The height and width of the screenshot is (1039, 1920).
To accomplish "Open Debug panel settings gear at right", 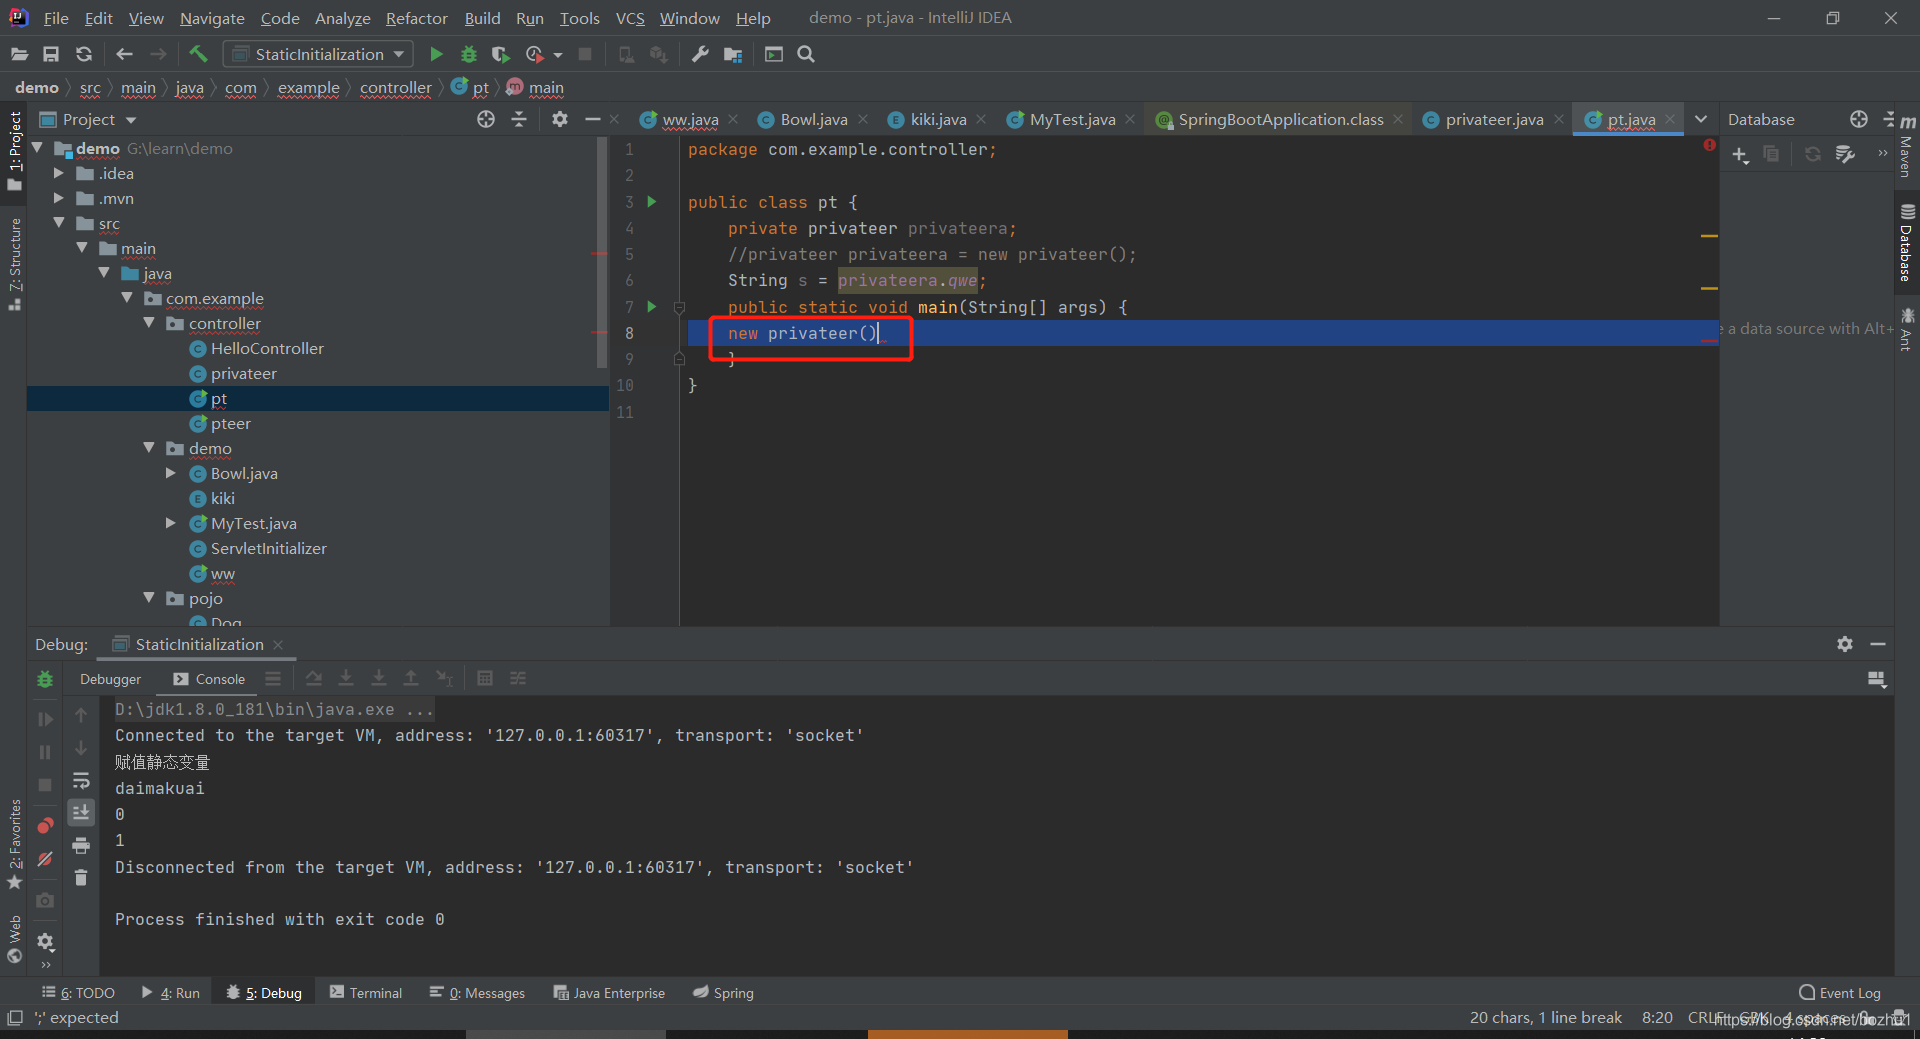I will tap(1845, 644).
